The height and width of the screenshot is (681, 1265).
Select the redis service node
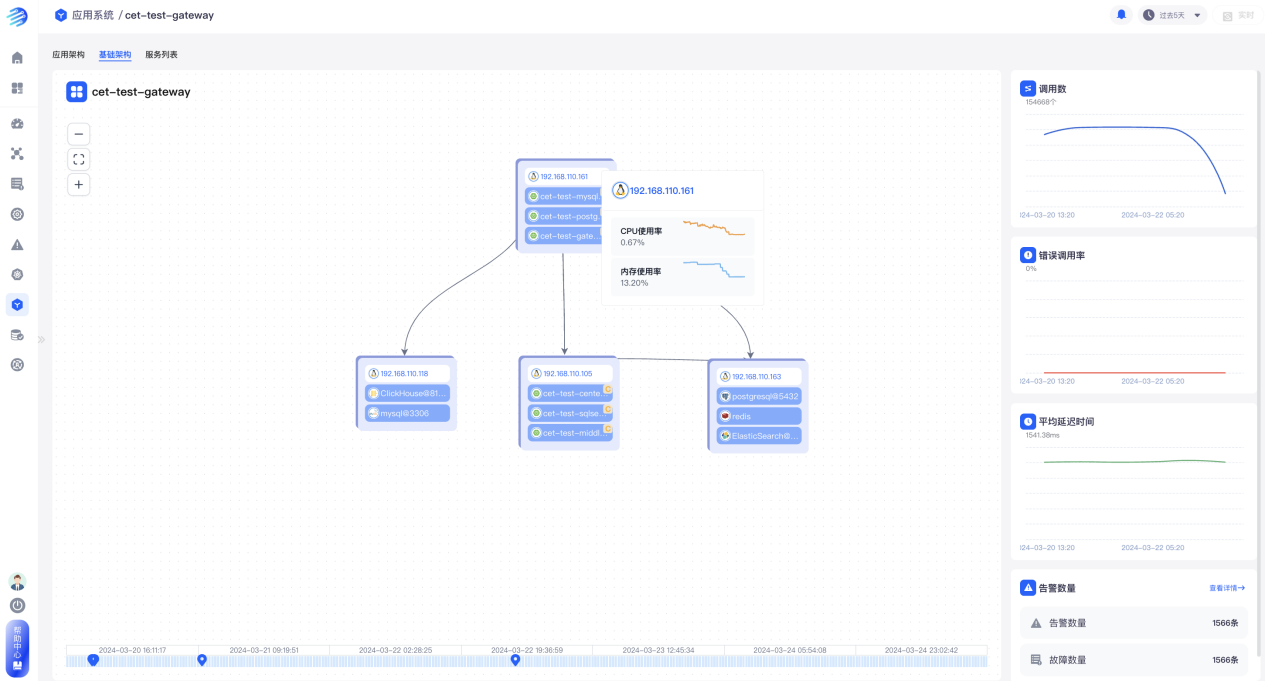[759, 416]
